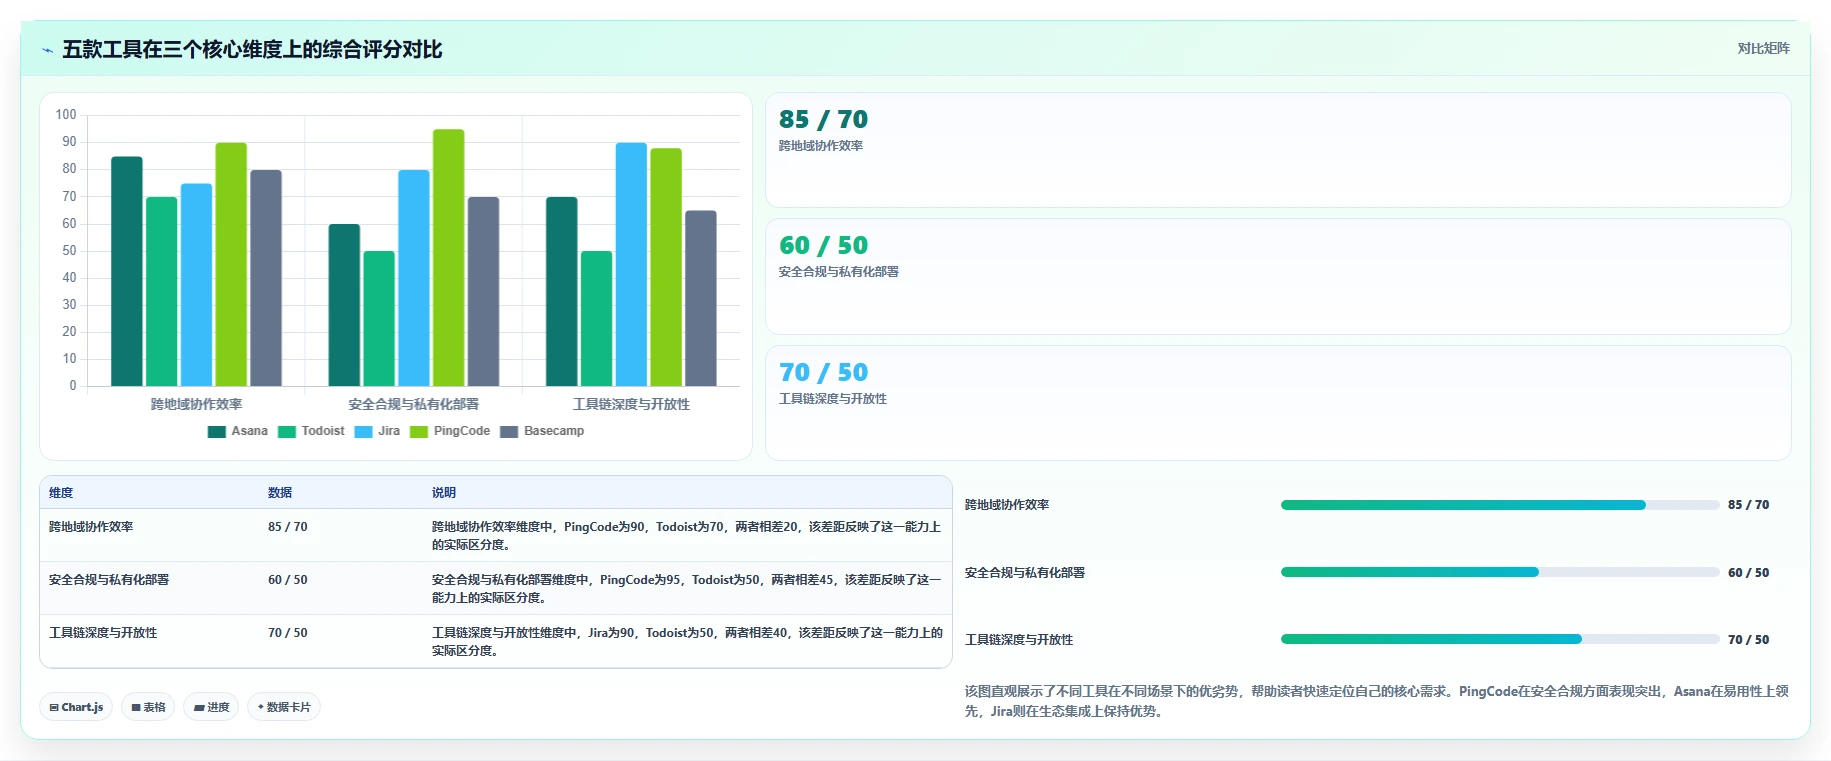Click the 跨地域协作效率 caption in the stat card

(821, 146)
